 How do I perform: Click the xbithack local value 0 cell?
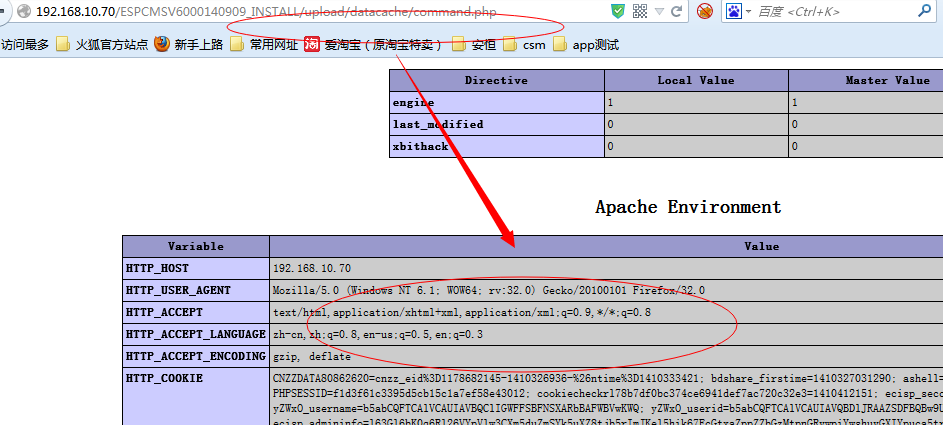(696, 147)
